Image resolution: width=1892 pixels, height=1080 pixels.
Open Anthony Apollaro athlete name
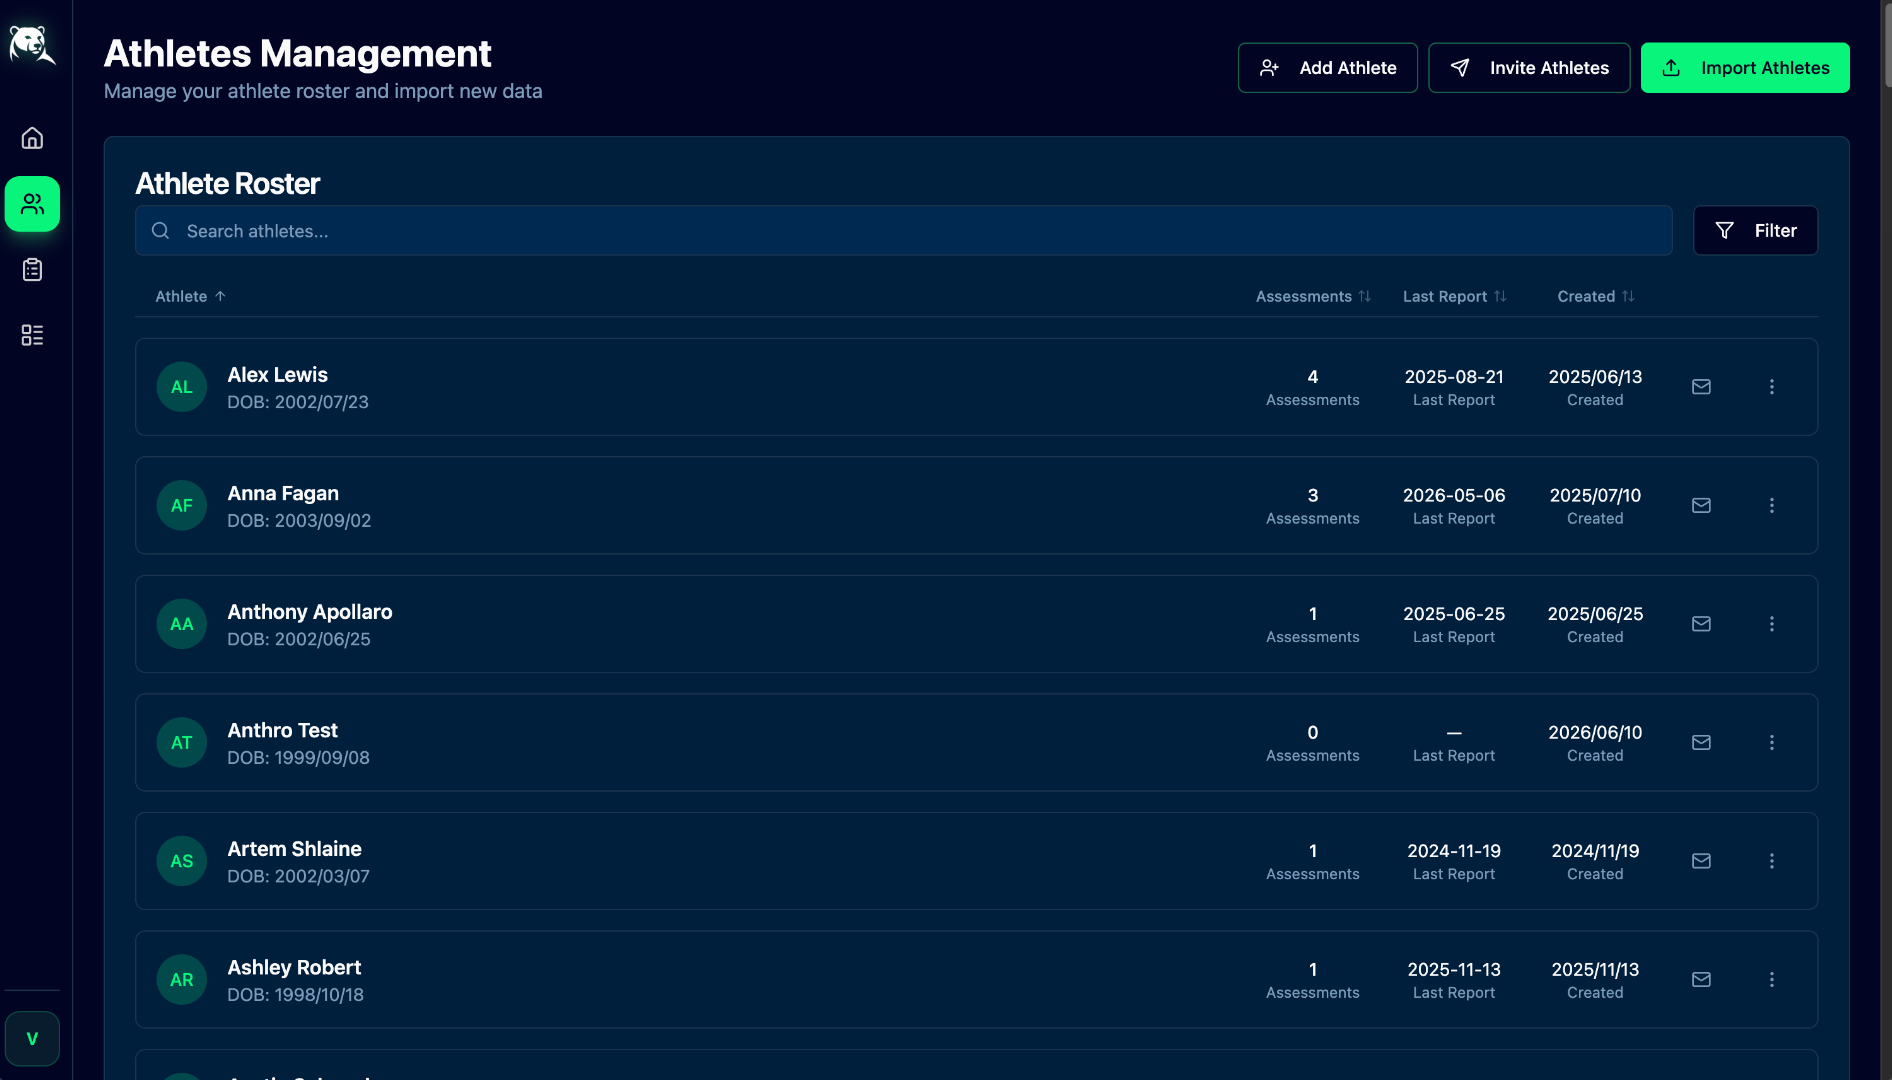tap(309, 612)
